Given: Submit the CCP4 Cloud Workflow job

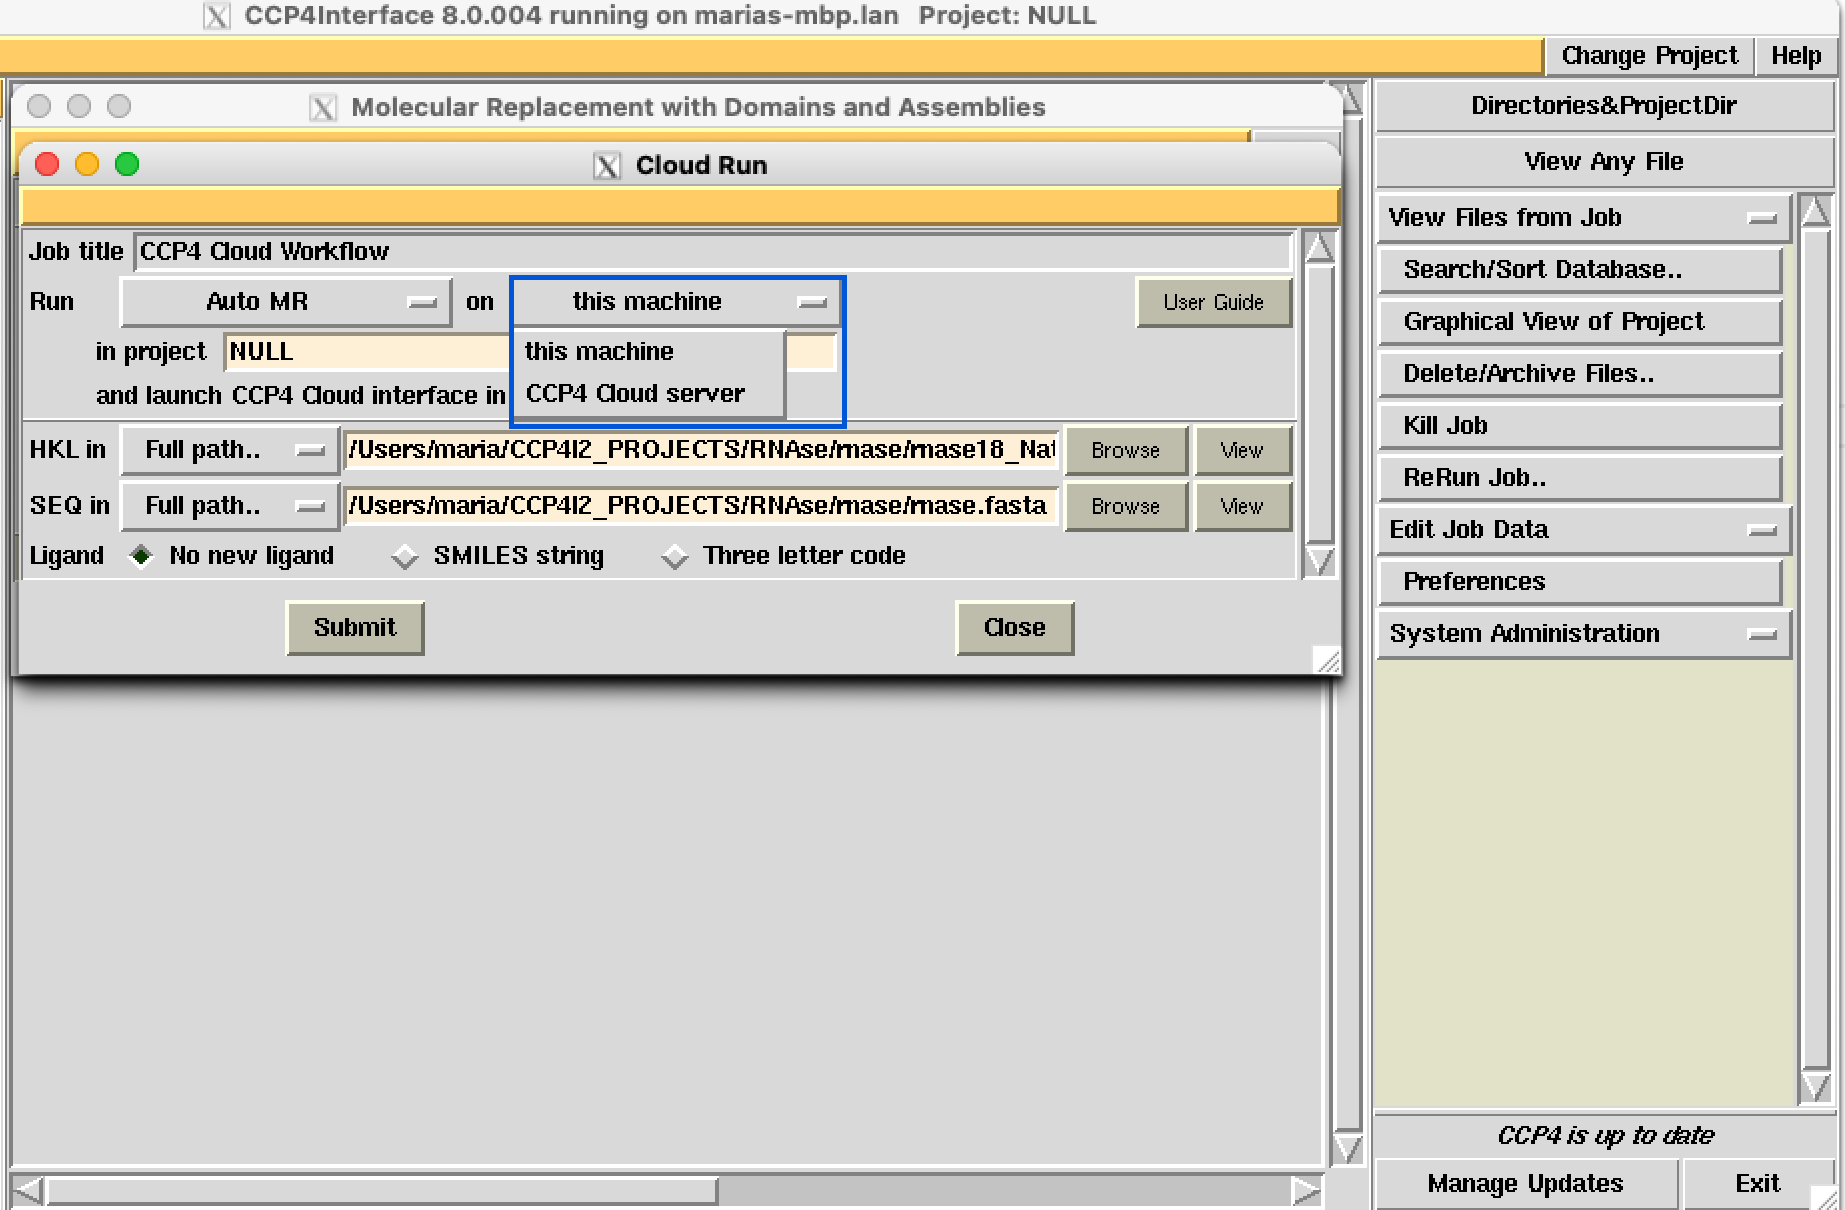Looking at the screenshot, I should (x=354, y=627).
